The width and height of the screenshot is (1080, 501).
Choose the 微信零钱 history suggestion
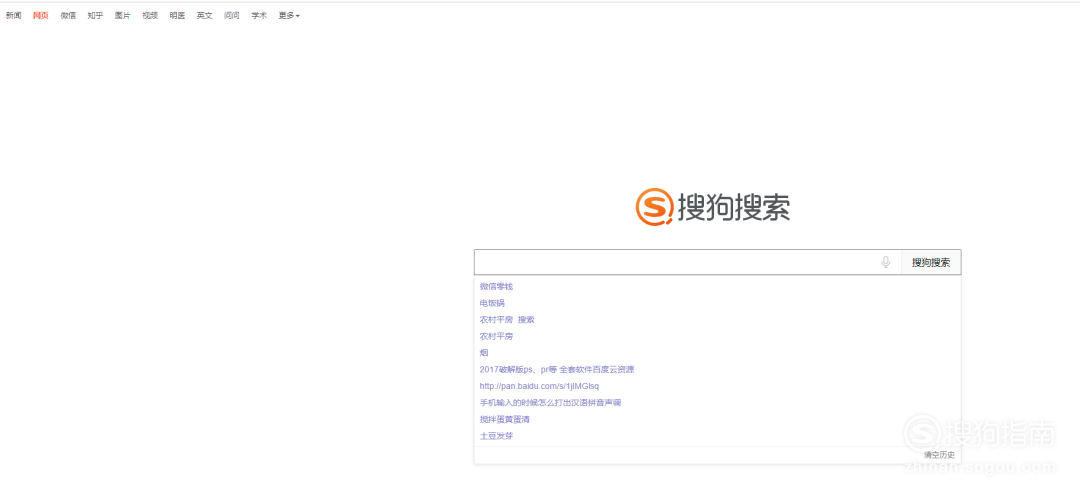(496, 287)
